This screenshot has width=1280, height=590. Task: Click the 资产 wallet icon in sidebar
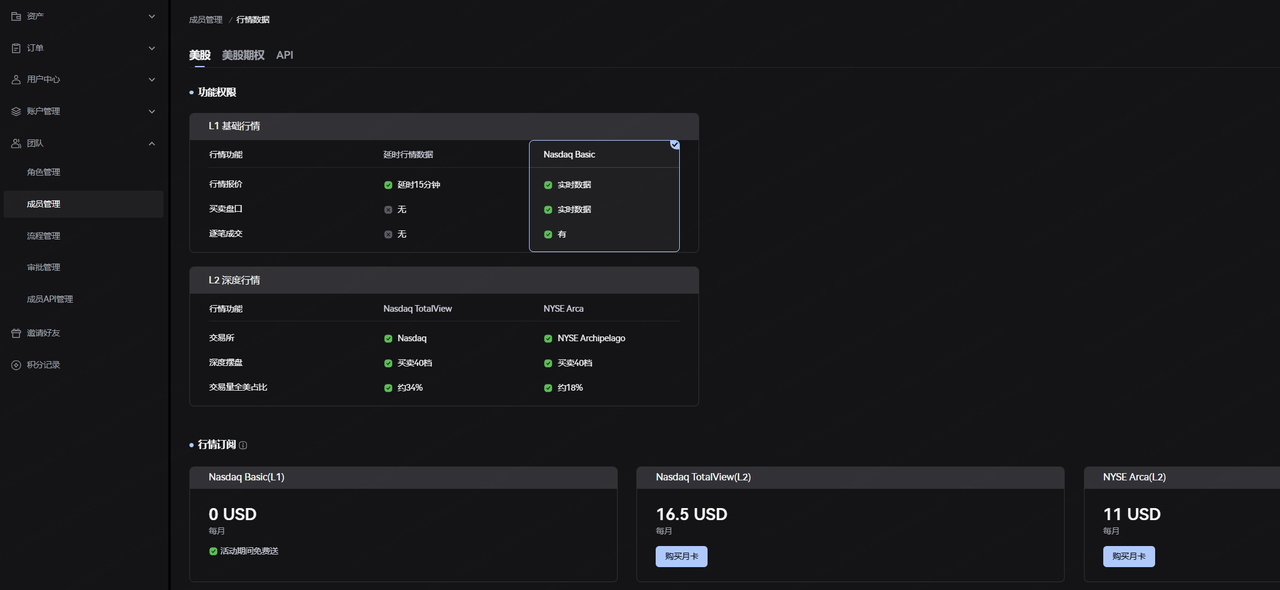16,16
